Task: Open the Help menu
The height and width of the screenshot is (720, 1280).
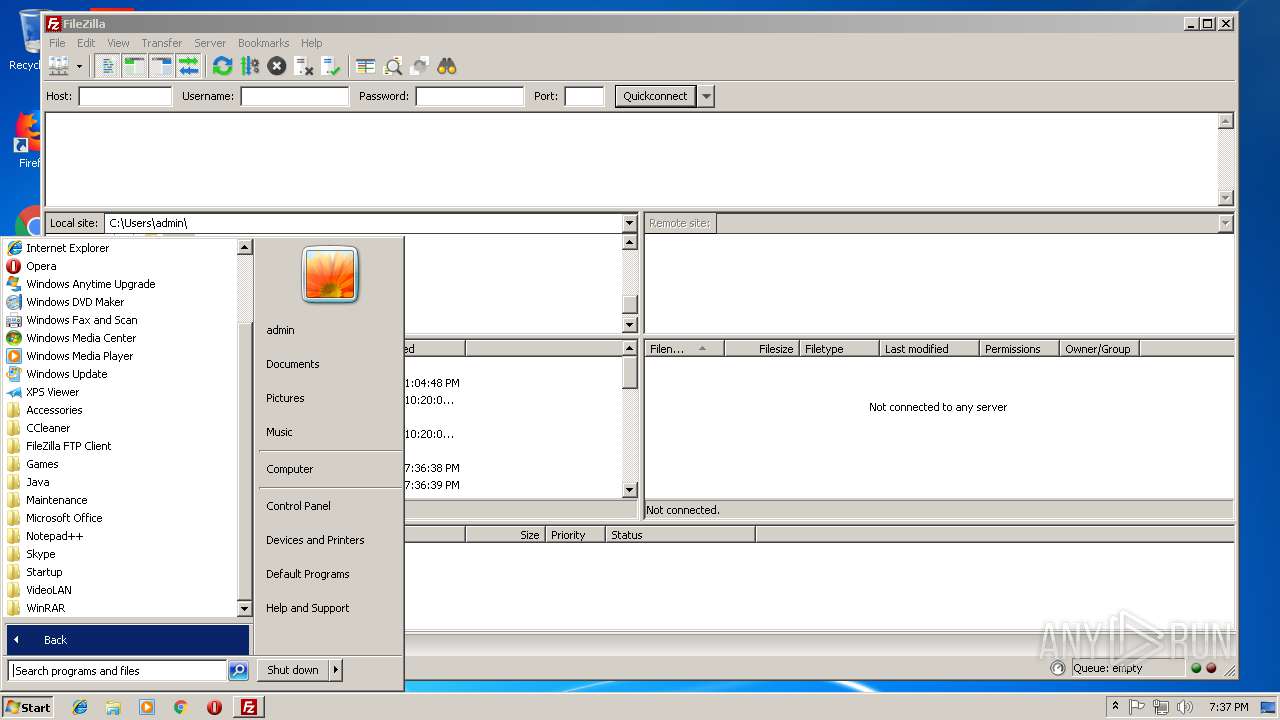Action: pos(312,43)
